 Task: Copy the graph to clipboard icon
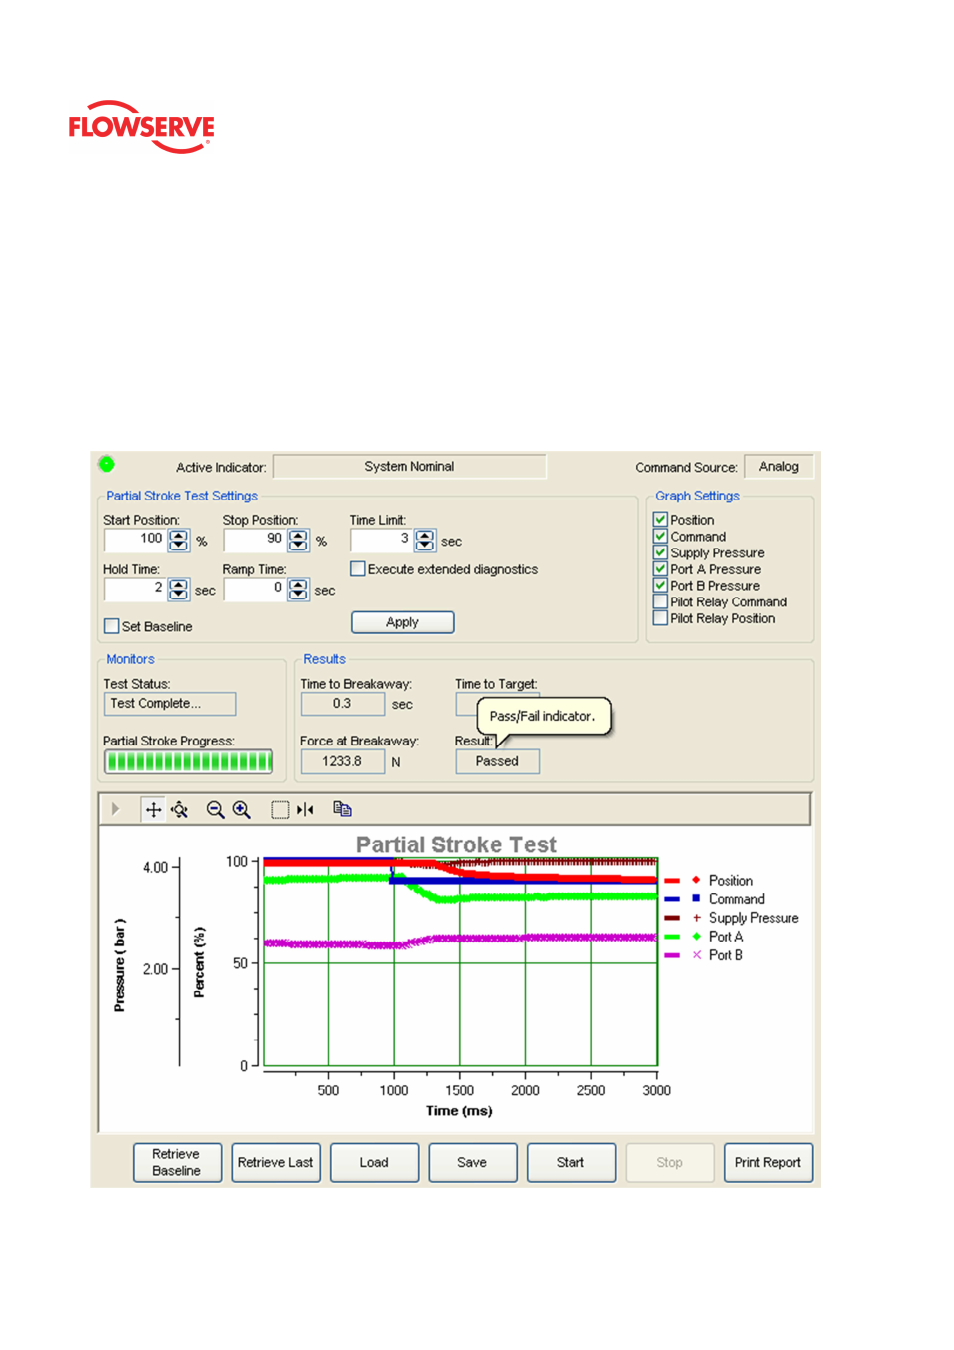[x=342, y=809]
